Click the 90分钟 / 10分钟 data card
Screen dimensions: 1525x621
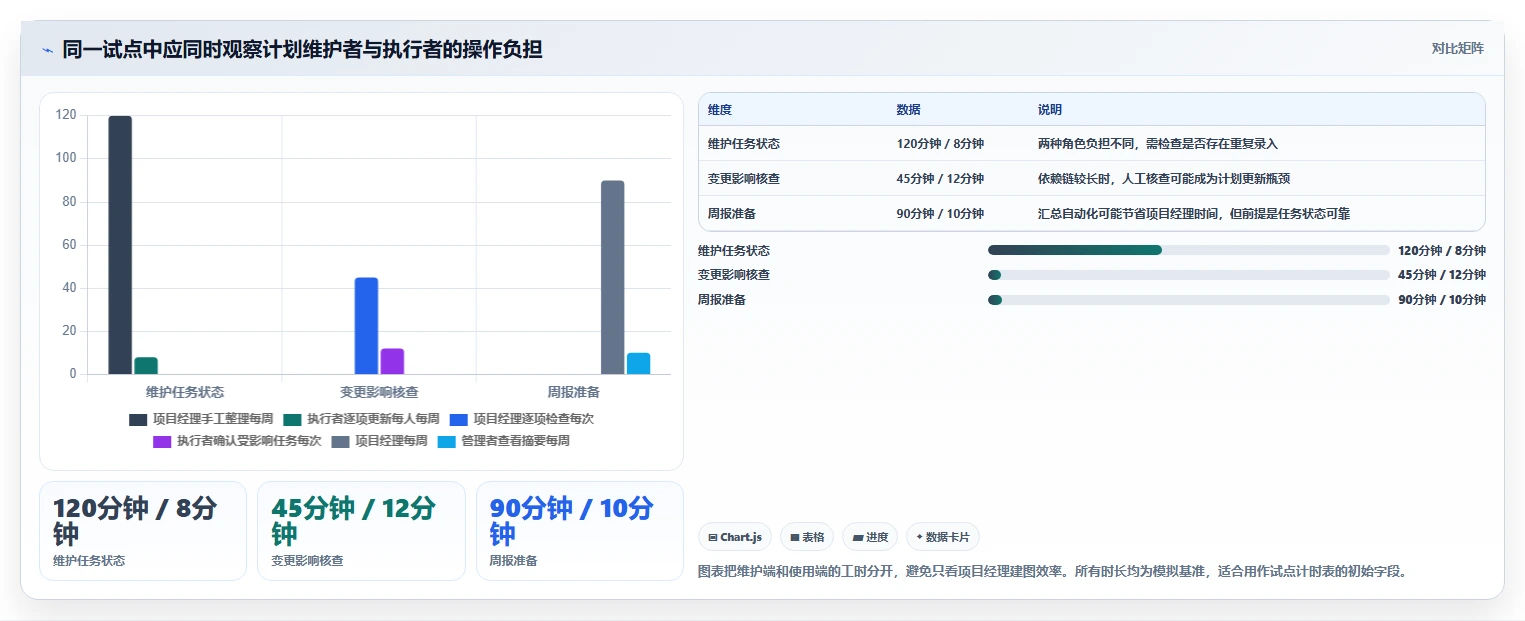(580, 531)
